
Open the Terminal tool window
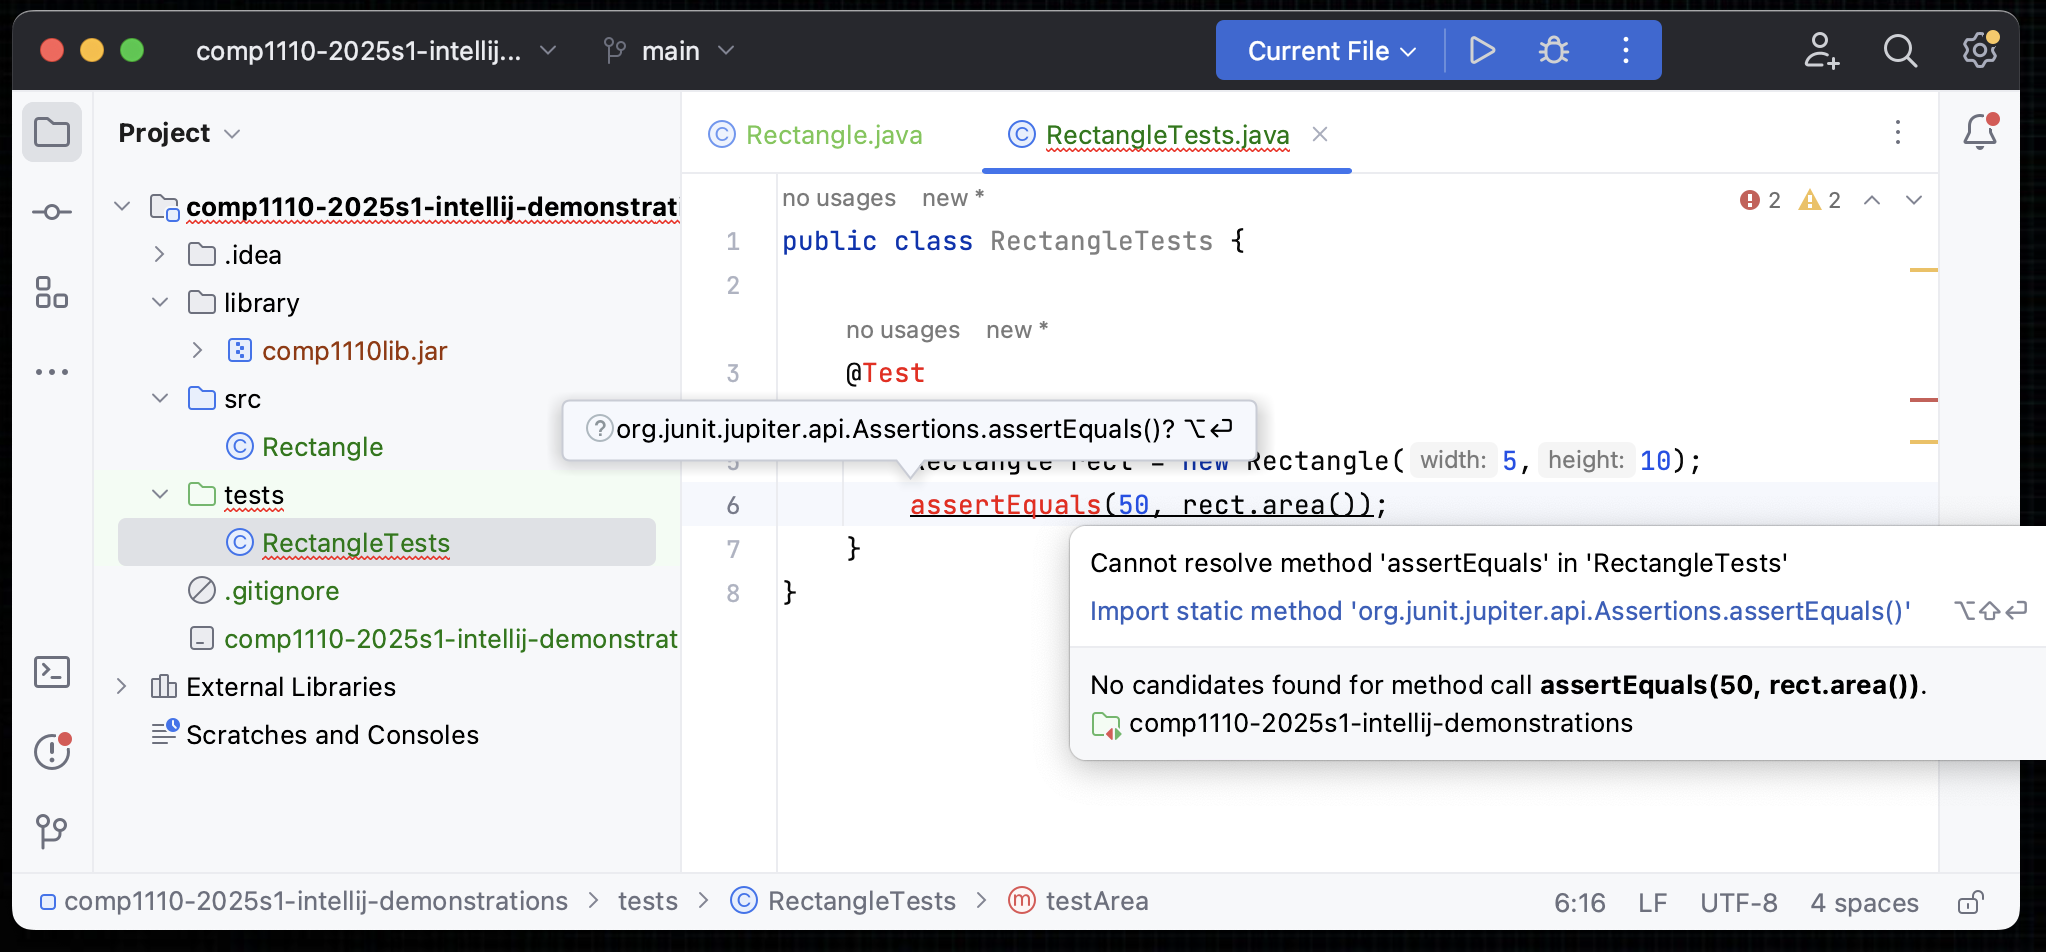click(51, 672)
